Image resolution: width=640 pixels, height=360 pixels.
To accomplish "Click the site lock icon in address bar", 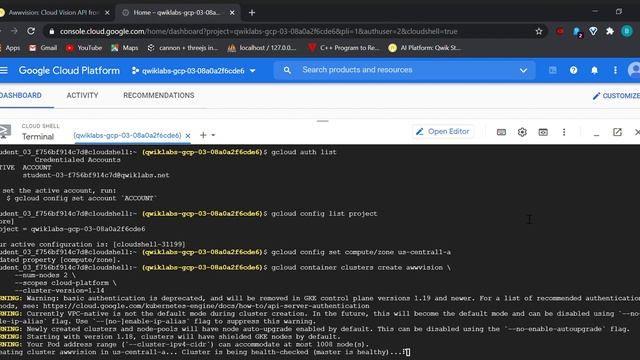I will (51, 31).
